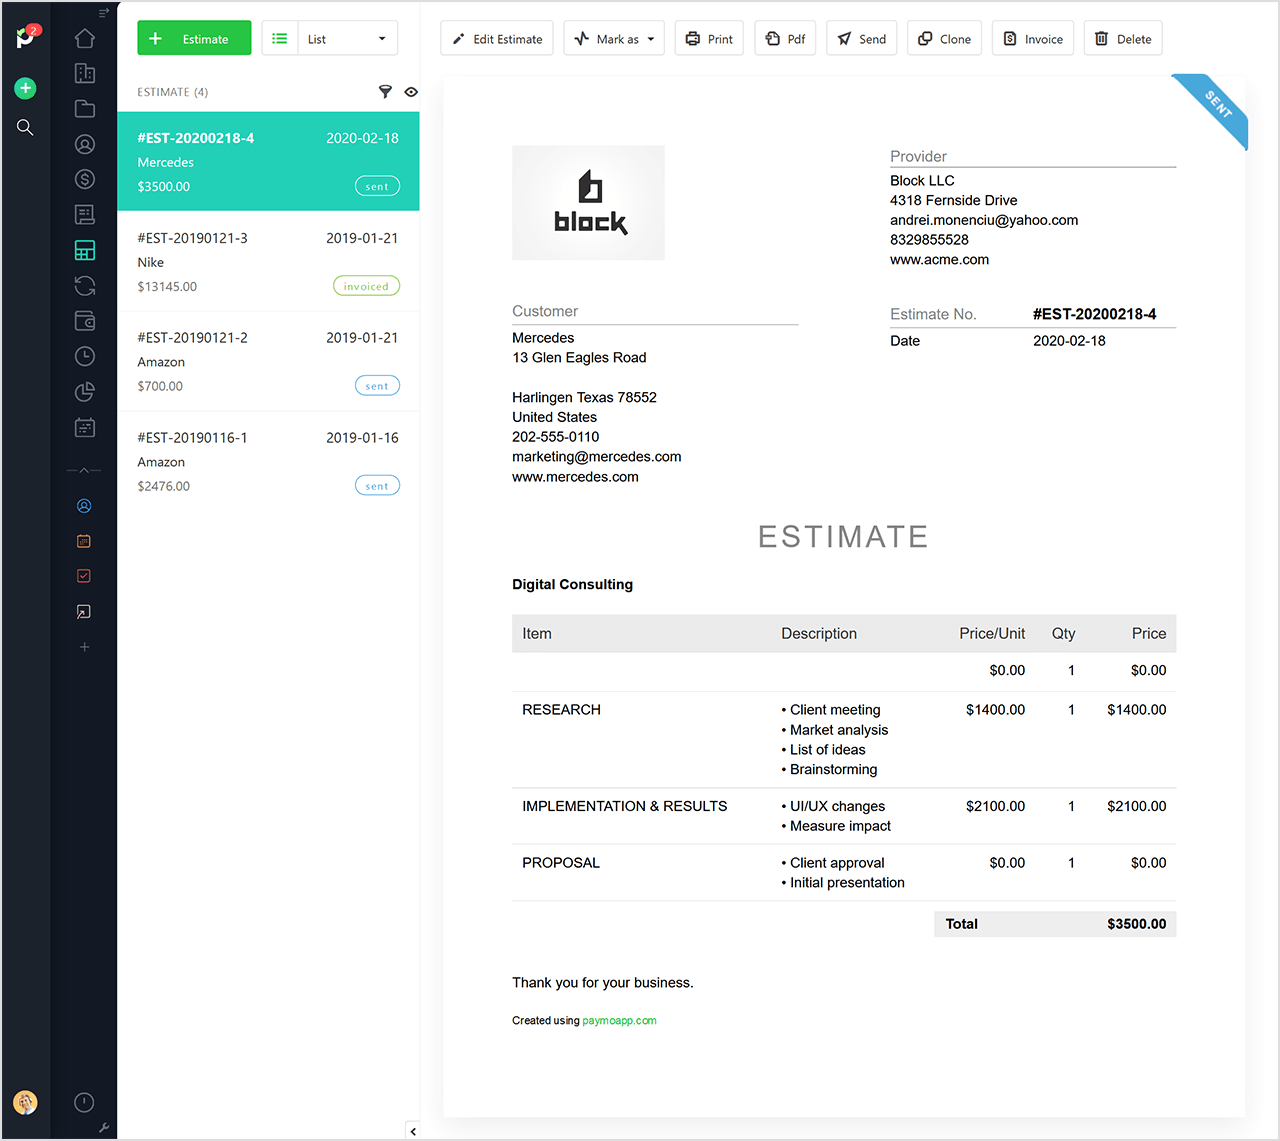Screen dimensions: 1280x1141
Task: Click the marketing@mercedes.com email
Action: (x=597, y=457)
